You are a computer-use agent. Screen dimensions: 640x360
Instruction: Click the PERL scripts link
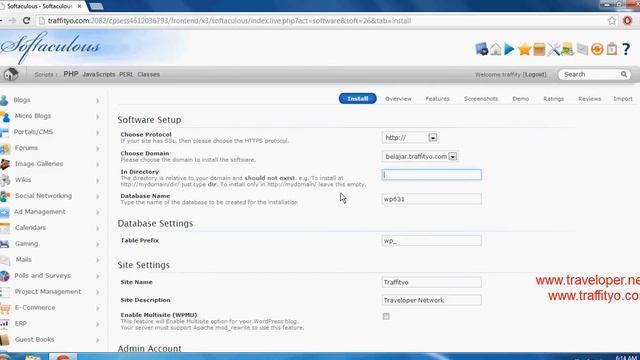click(126, 74)
